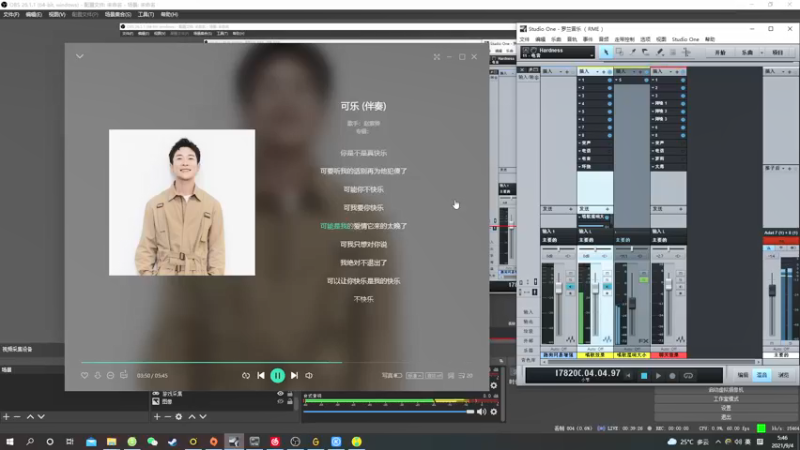Add an insert on the third channel
The image size is (800, 450).
pos(640,71)
